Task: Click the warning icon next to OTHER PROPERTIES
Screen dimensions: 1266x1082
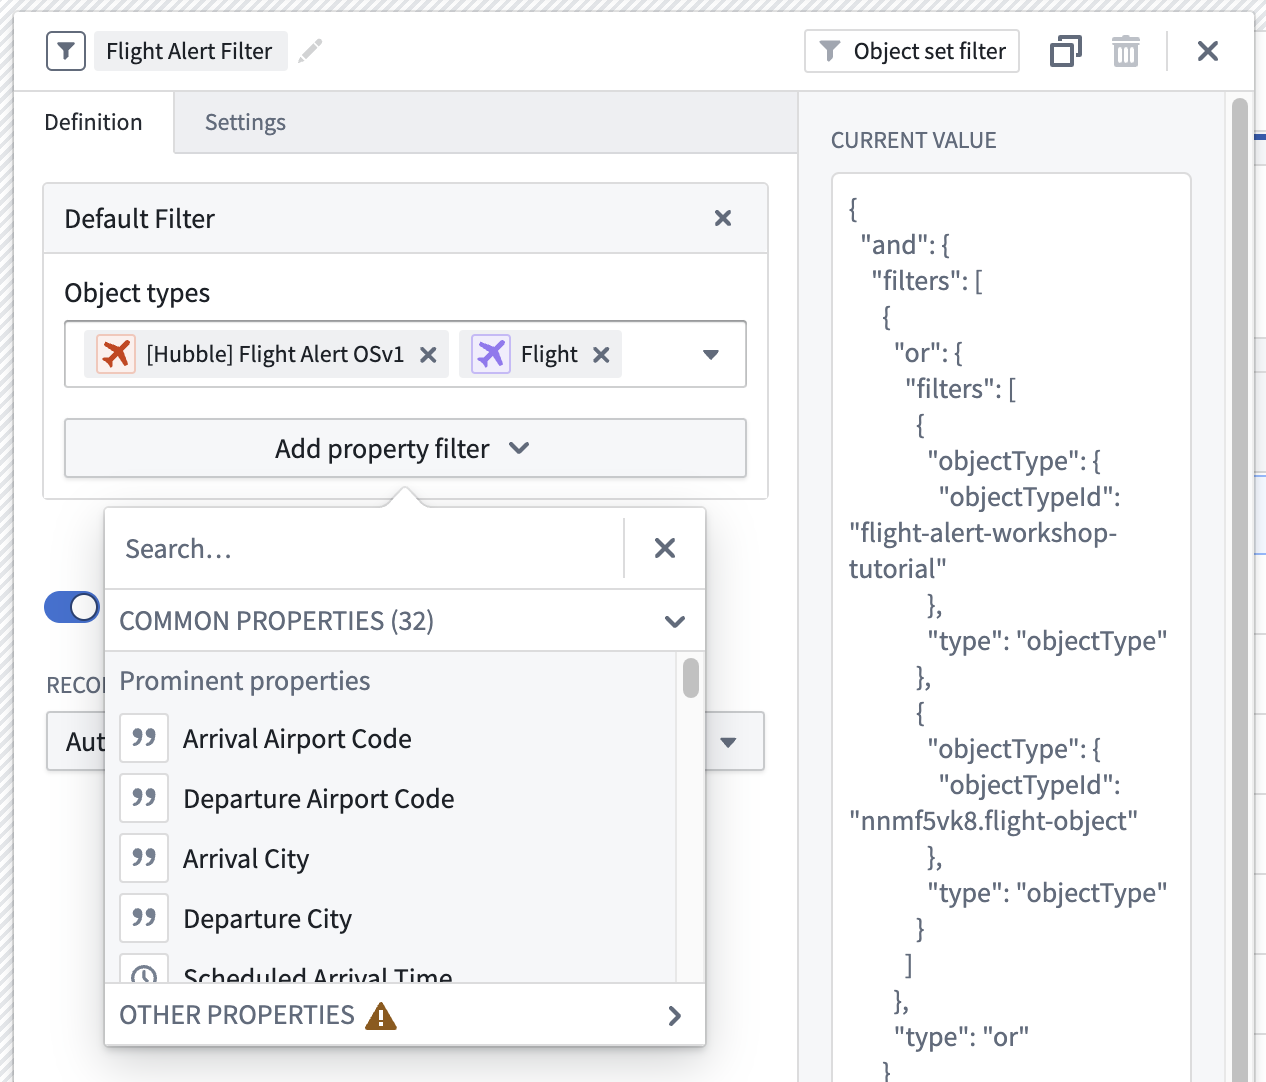Action: point(381,1015)
